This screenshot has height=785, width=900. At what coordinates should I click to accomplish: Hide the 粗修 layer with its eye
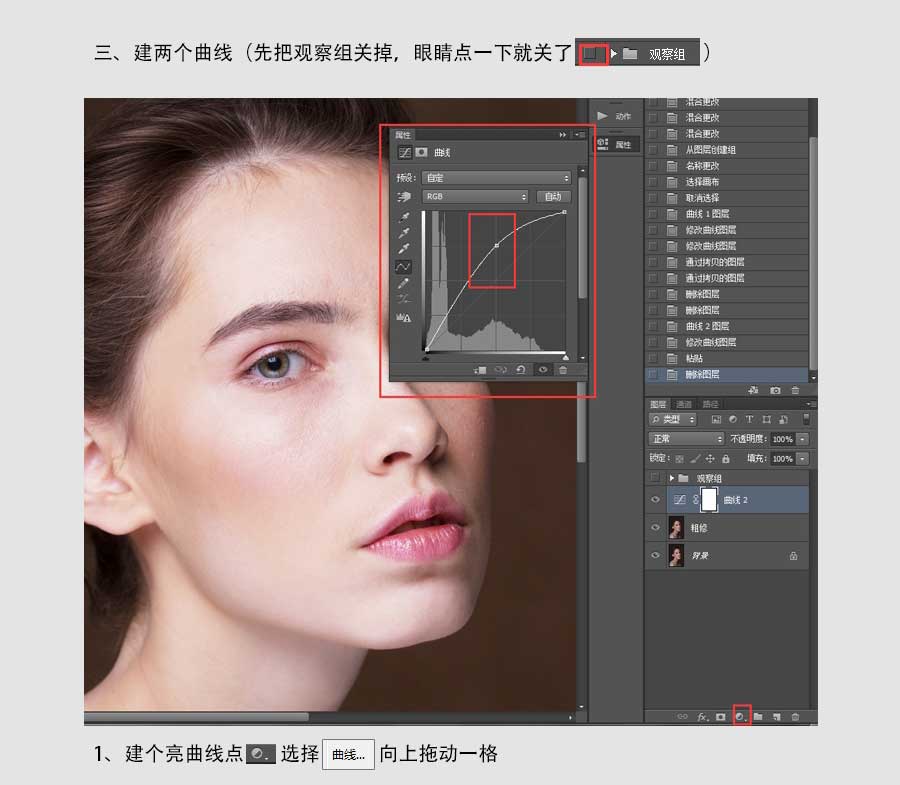click(655, 527)
